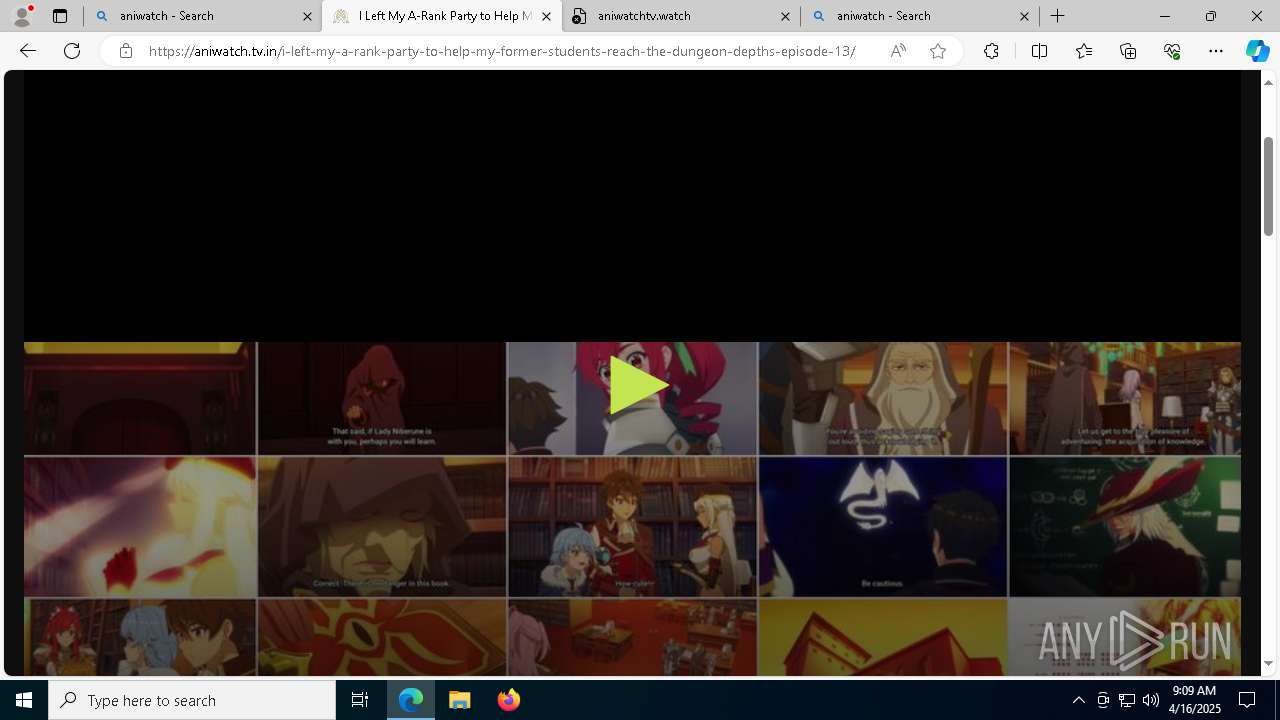
Task: Switch to the first aniwatch - Search tab
Action: tap(202, 16)
